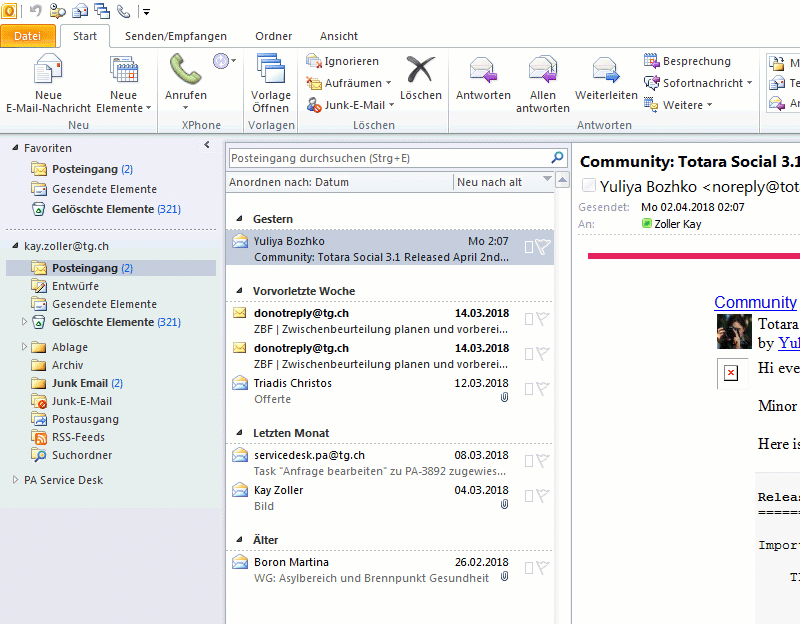
Task: Open the Sofortnachricht dropdown
Action: 698,83
